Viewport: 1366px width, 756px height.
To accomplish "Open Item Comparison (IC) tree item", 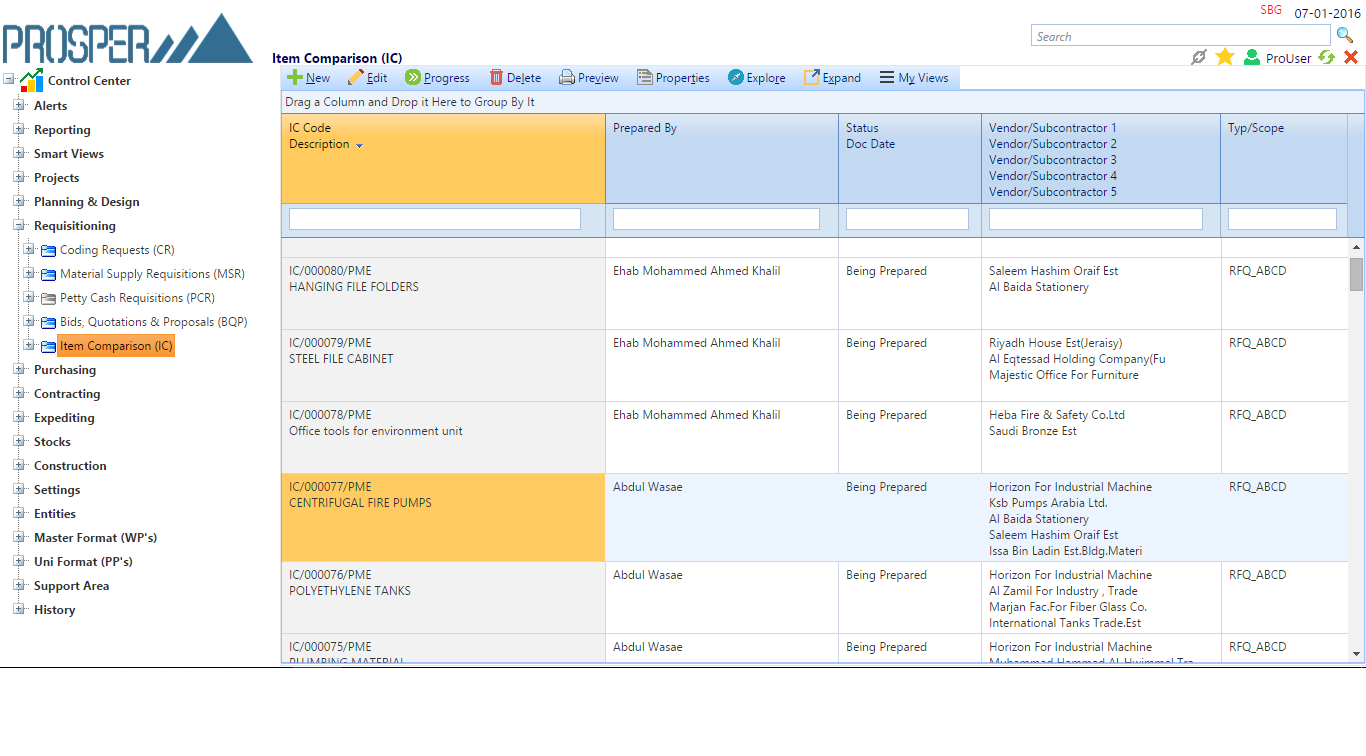I will pos(116,346).
